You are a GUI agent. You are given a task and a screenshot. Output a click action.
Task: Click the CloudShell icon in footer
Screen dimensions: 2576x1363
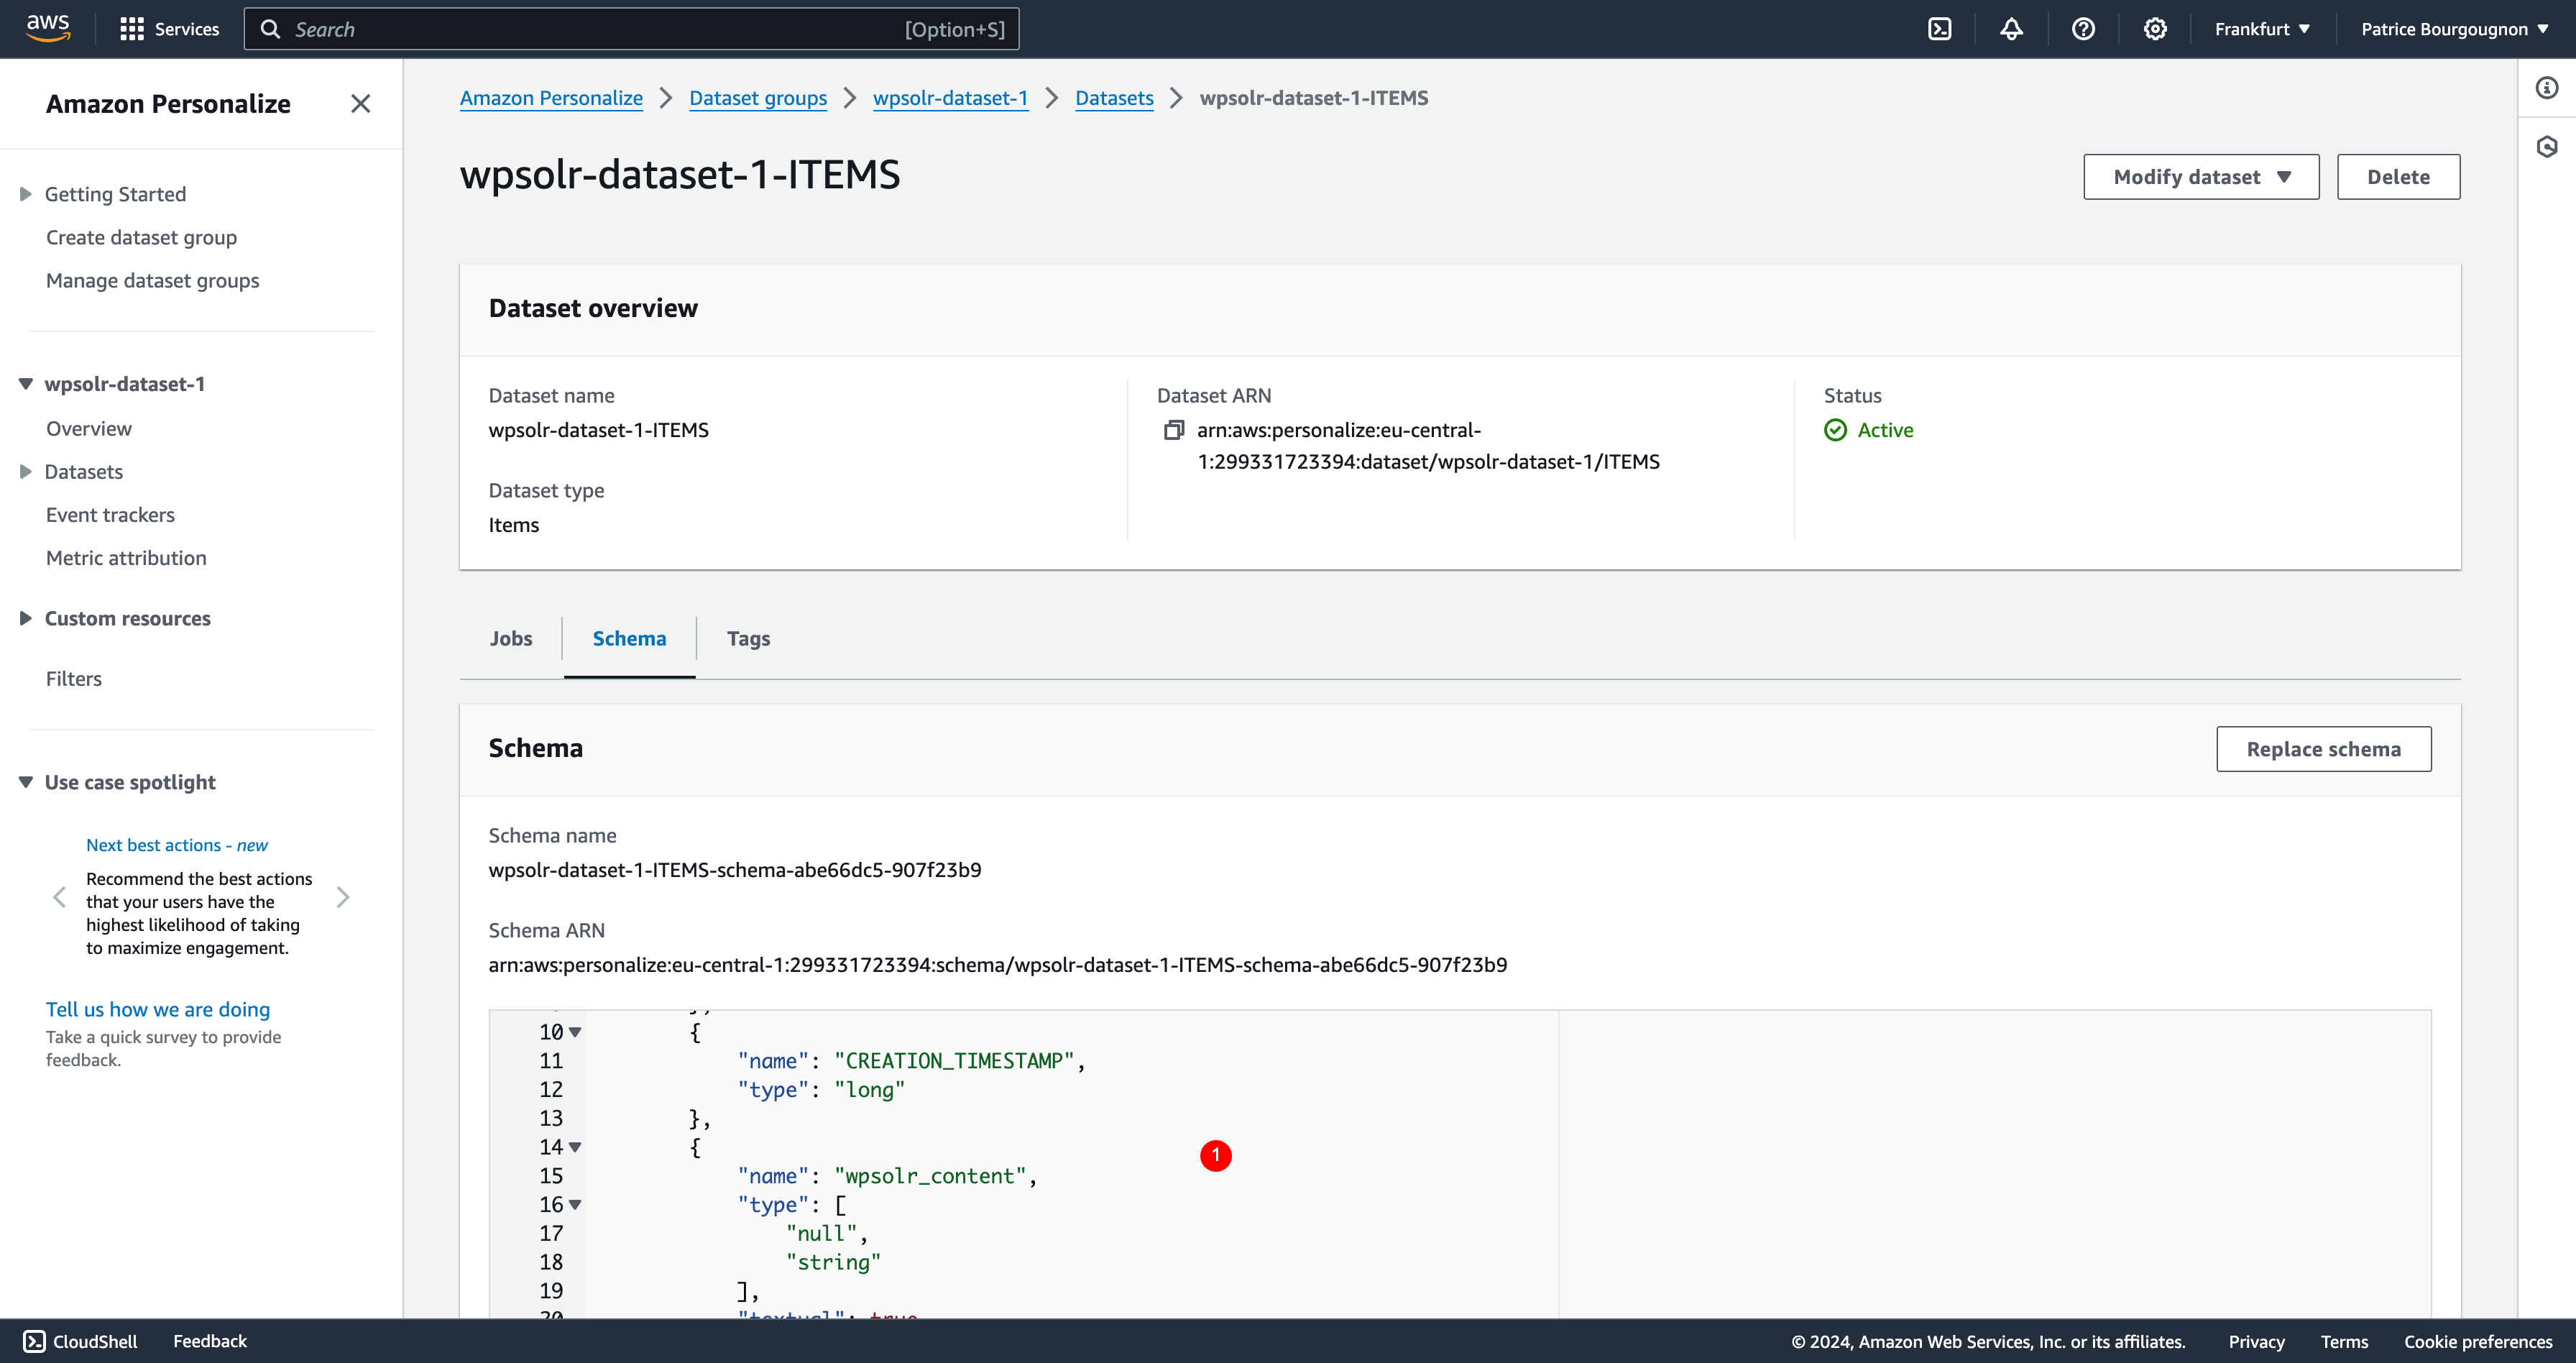tap(34, 1341)
